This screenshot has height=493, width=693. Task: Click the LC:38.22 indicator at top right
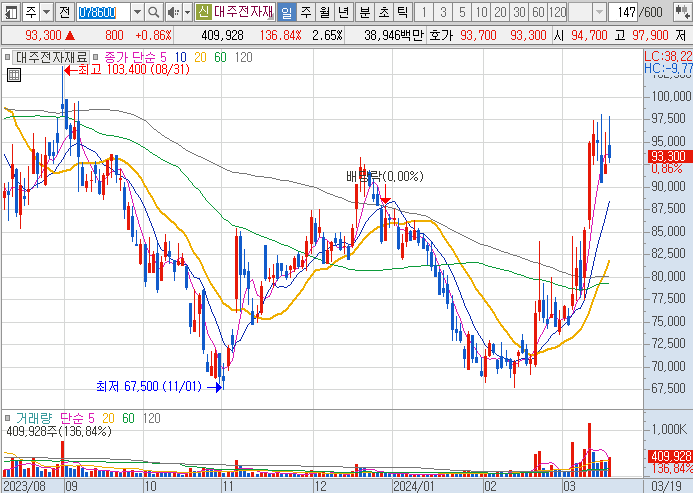pyautogui.click(x=668, y=56)
